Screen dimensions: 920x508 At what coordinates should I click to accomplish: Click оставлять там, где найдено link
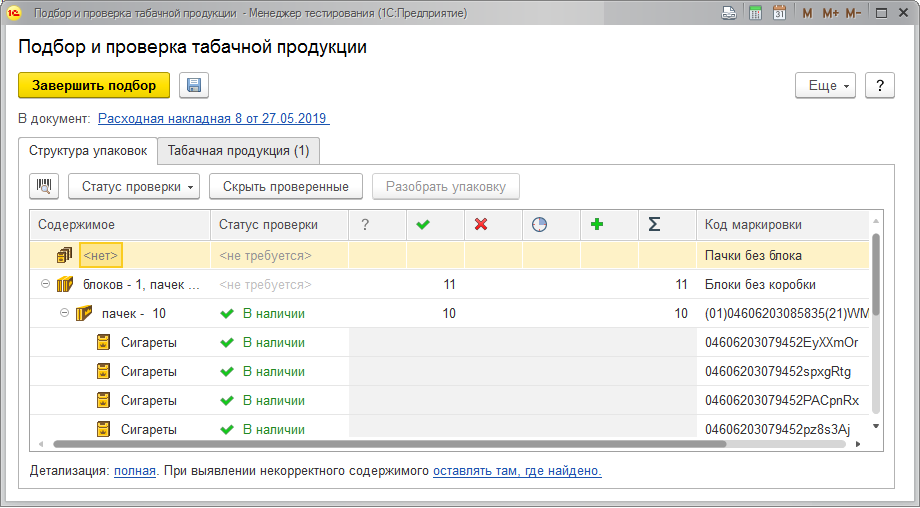point(518,470)
